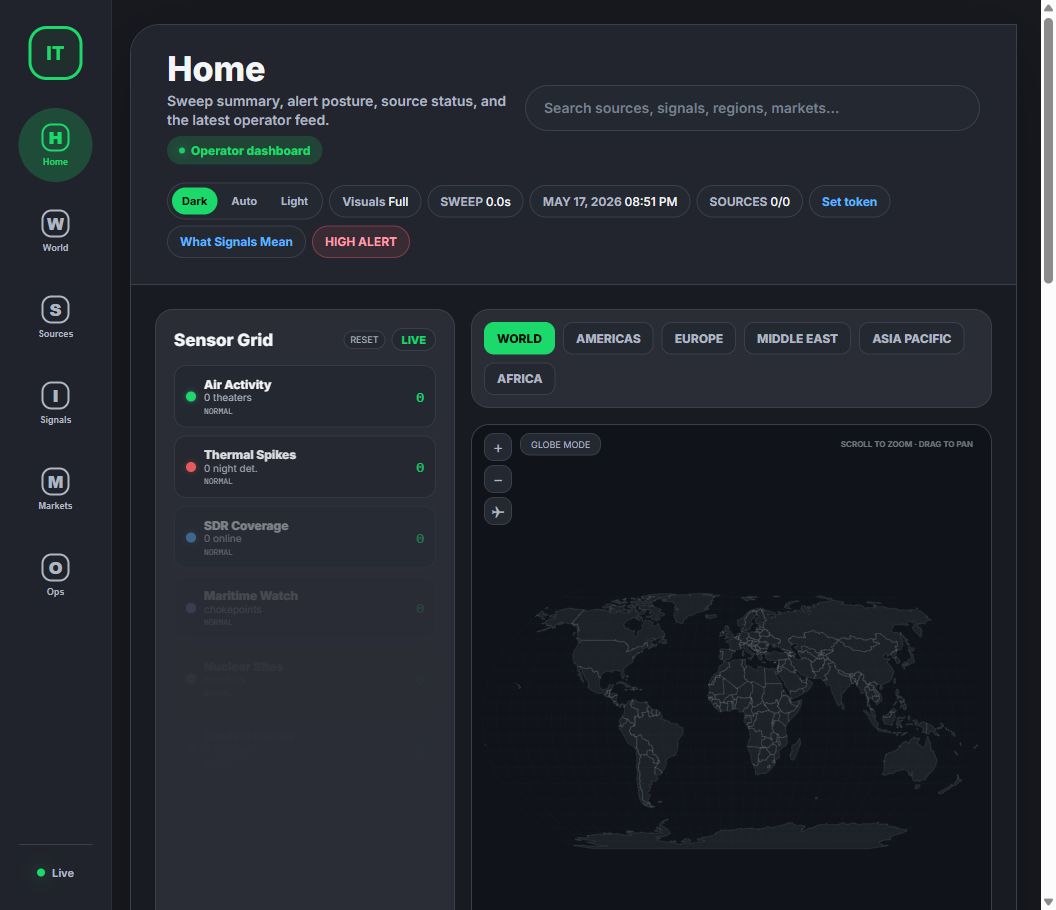This screenshot has width=1056, height=910.
Task: Select Auto theme mode
Action: point(244,201)
